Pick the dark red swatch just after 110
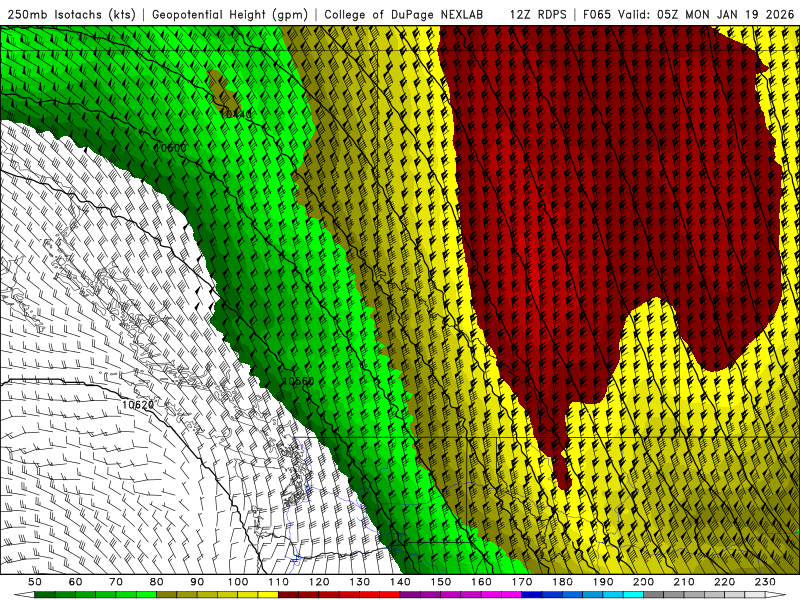The width and height of the screenshot is (800, 600). point(289,595)
